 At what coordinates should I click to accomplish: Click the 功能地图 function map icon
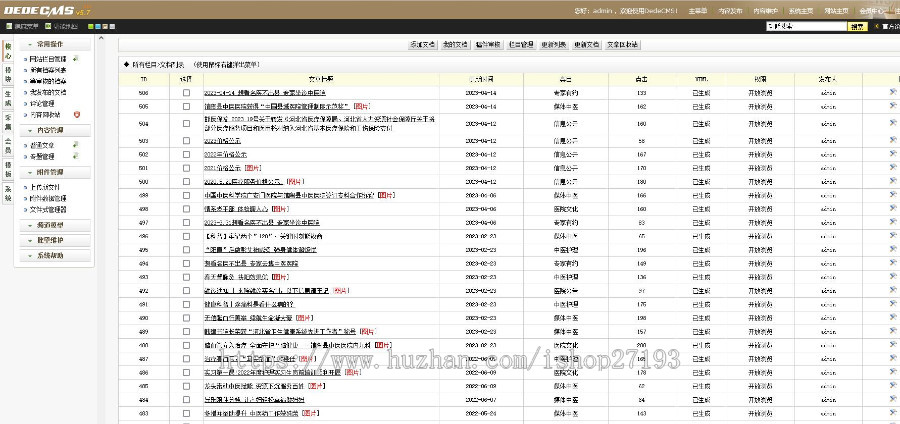[48, 26]
